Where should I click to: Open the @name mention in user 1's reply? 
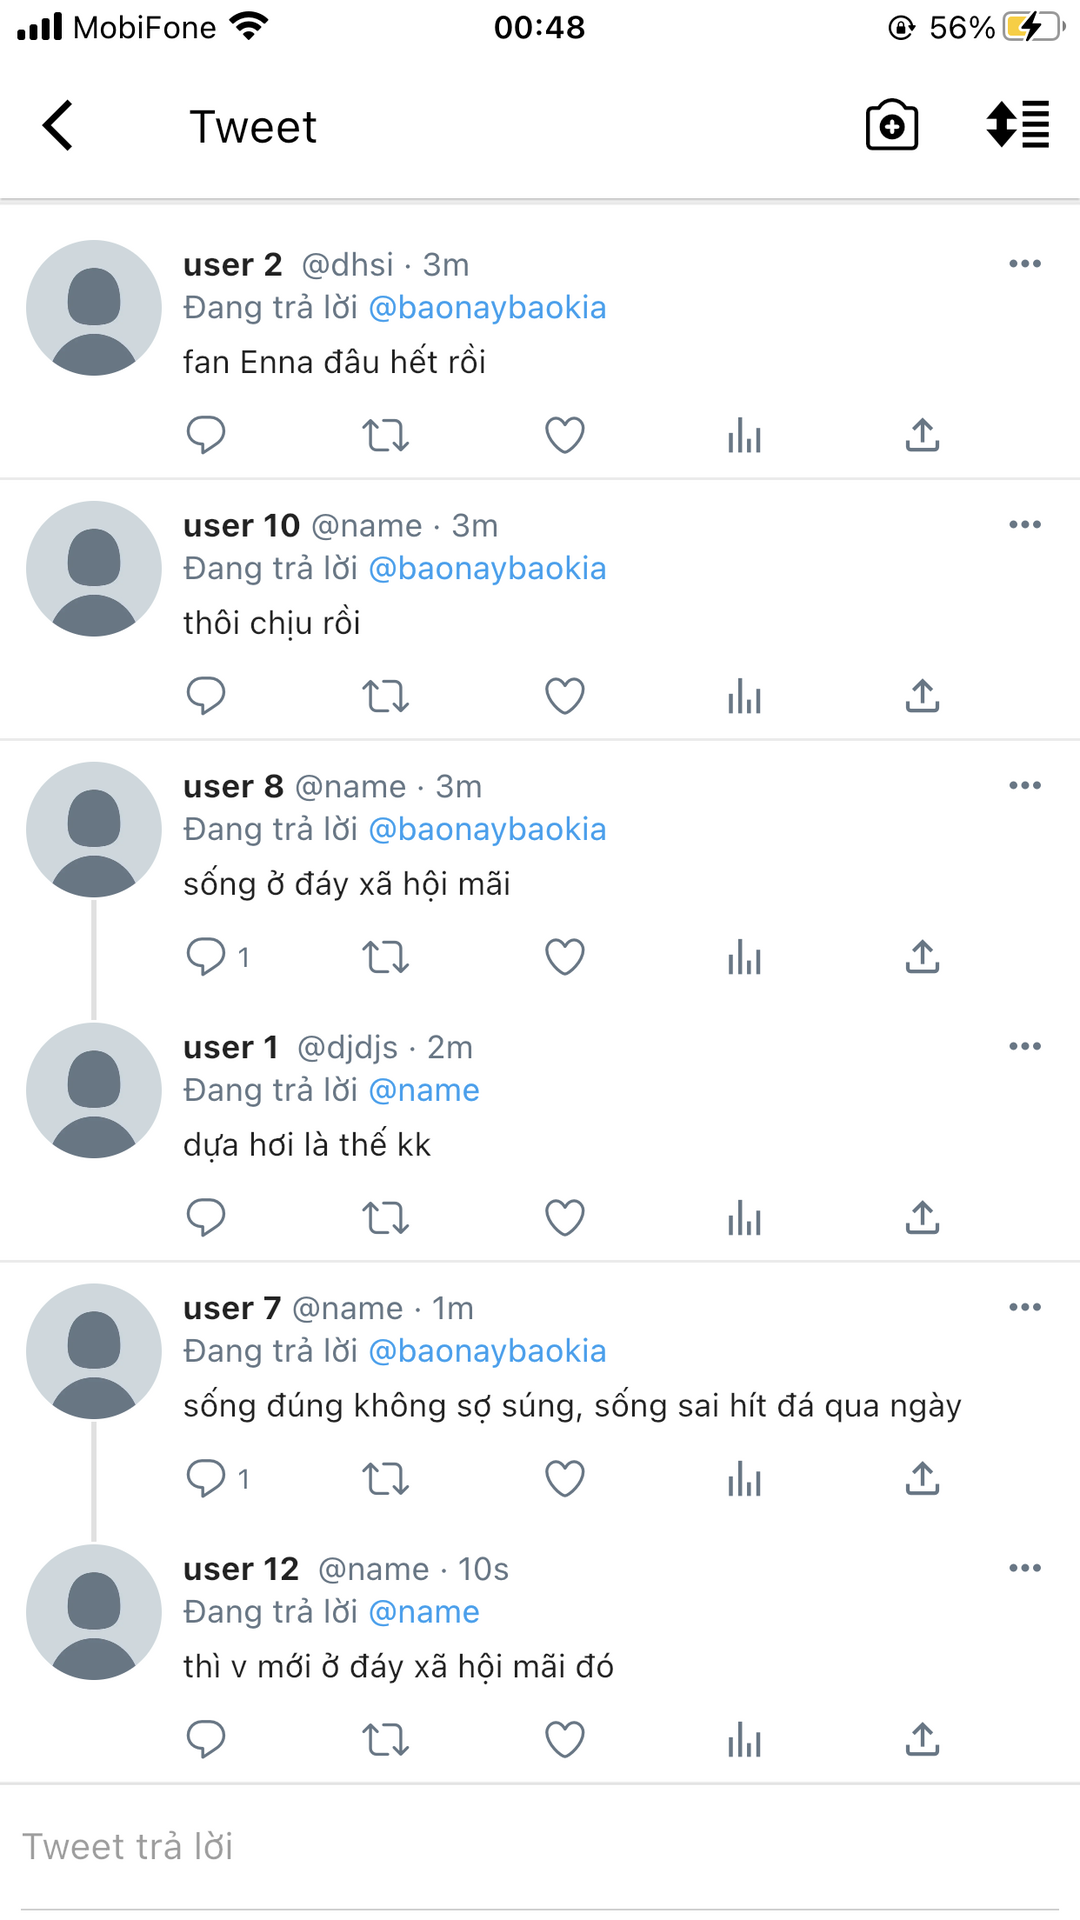click(424, 1090)
